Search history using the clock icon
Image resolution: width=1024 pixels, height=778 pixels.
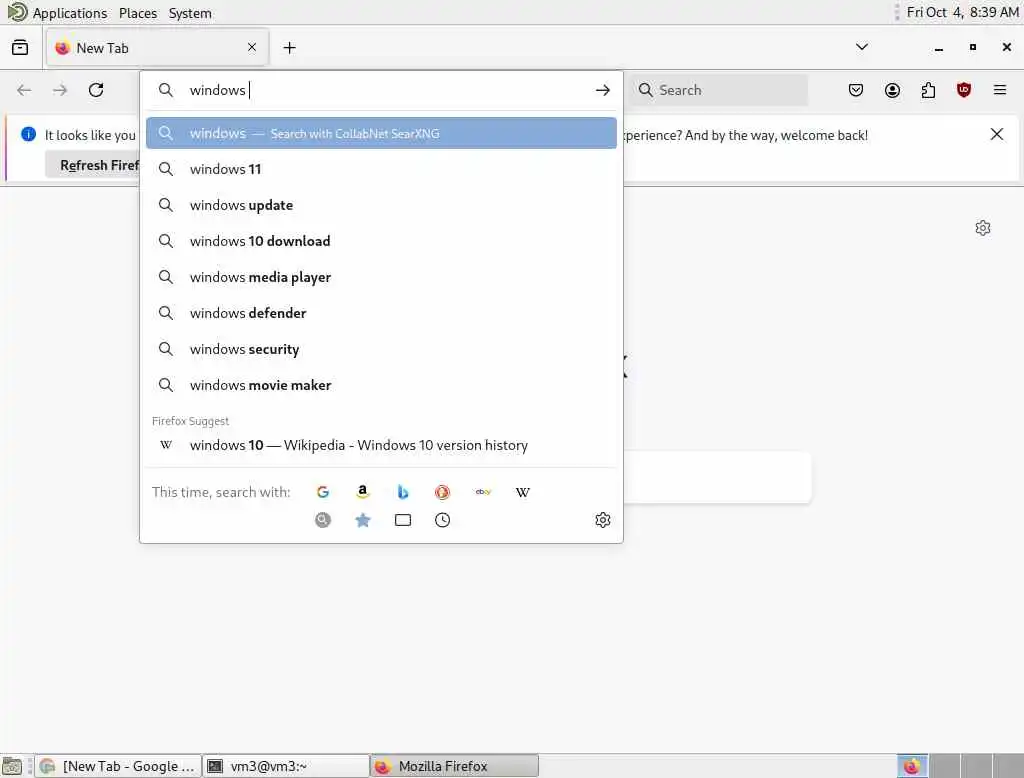(443, 520)
